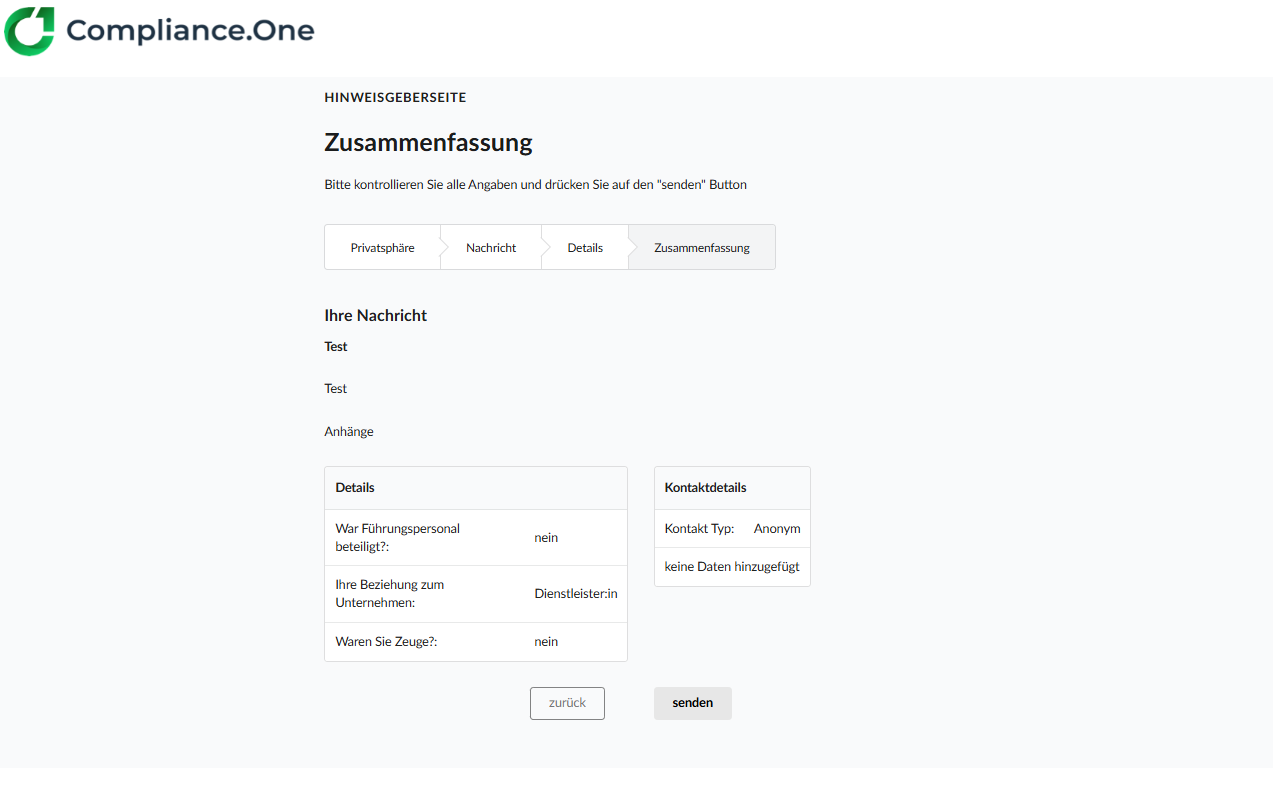This screenshot has width=1273, height=804.
Task: Click the 'Ihre Nachricht' heading
Action: tap(375, 315)
